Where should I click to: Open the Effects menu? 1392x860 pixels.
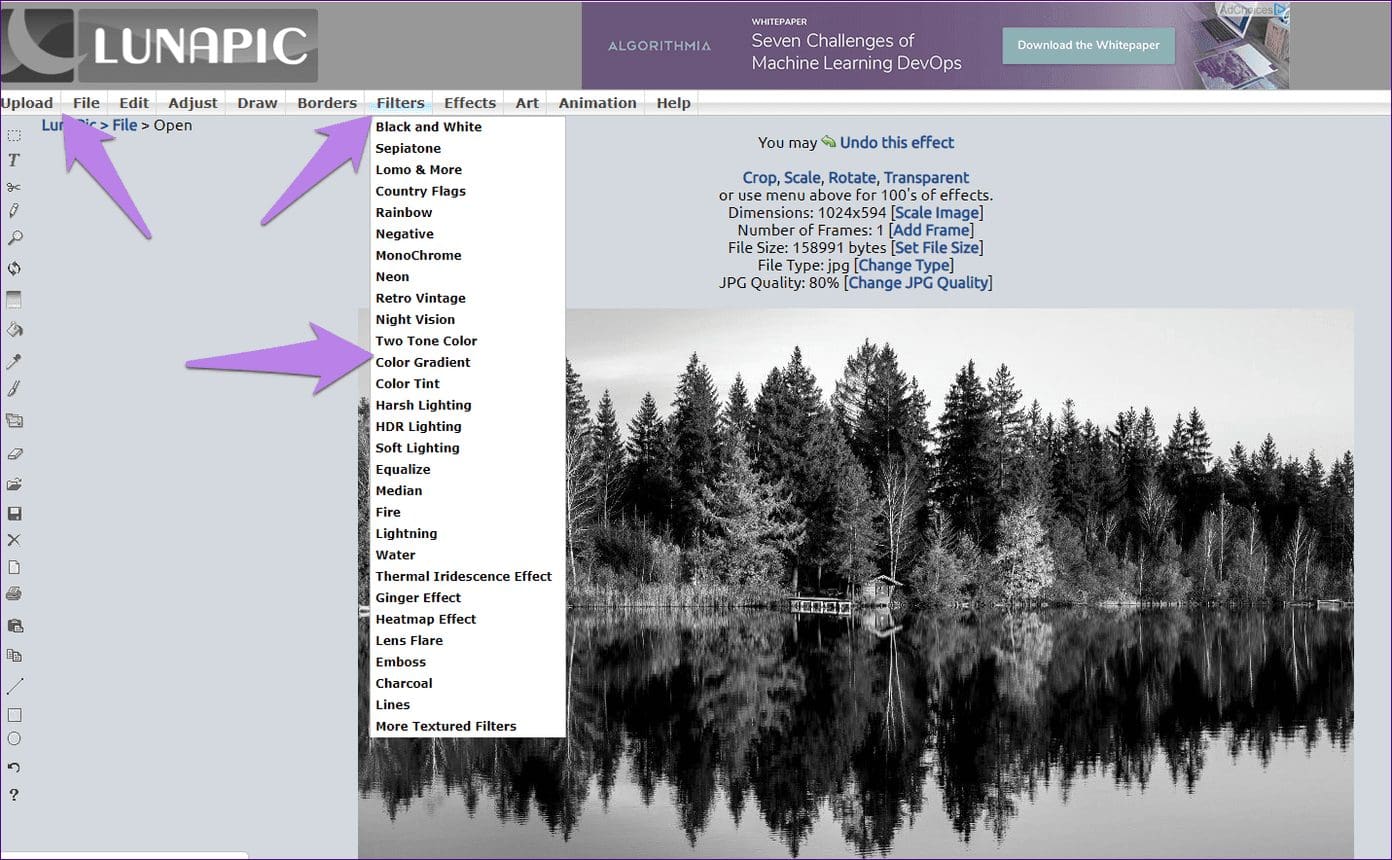coord(469,102)
